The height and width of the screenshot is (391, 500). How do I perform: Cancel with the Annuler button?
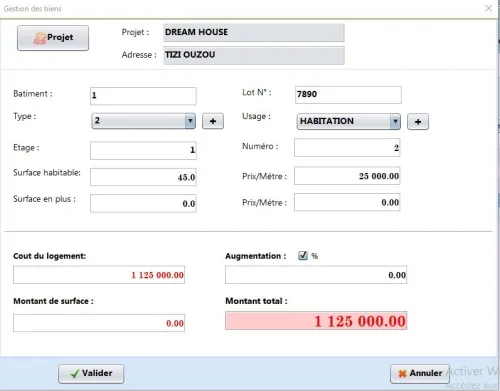tap(420, 374)
